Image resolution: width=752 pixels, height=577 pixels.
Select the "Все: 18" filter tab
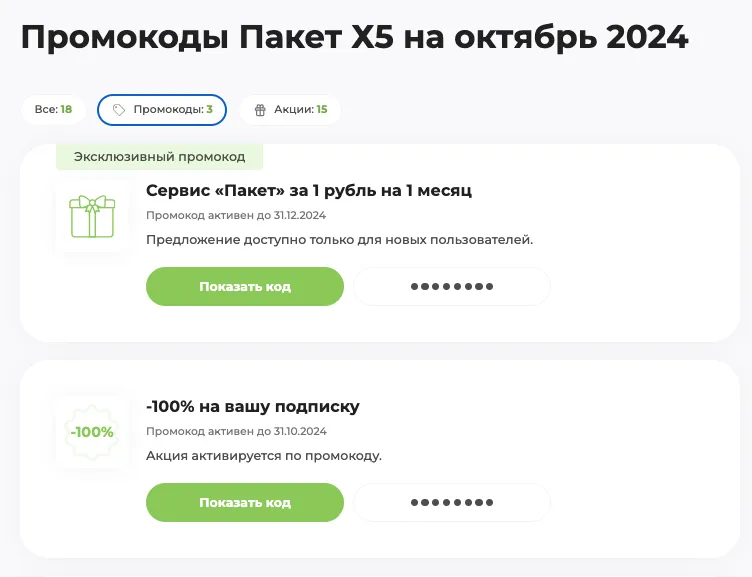(x=53, y=109)
